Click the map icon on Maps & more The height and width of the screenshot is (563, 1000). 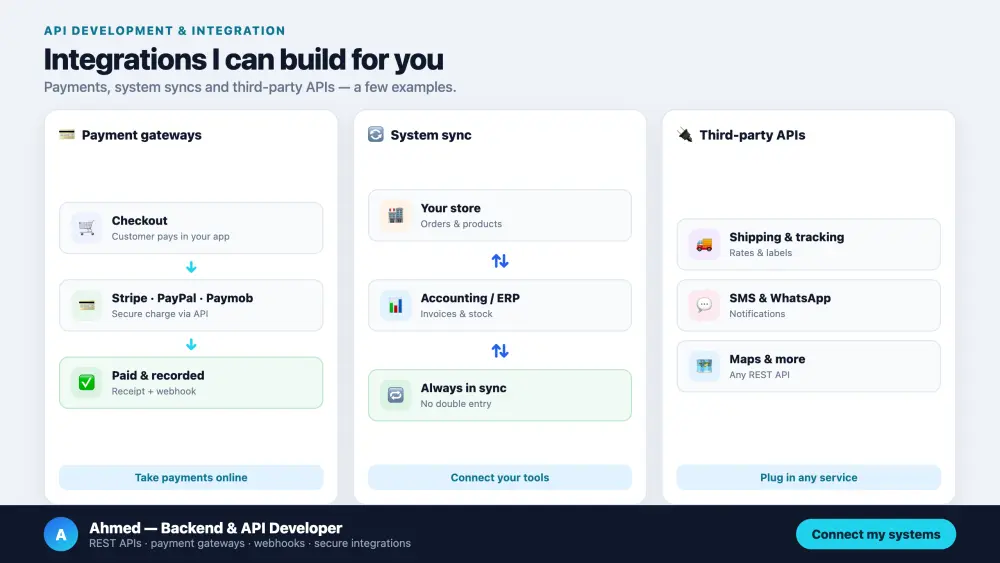click(704, 367)
